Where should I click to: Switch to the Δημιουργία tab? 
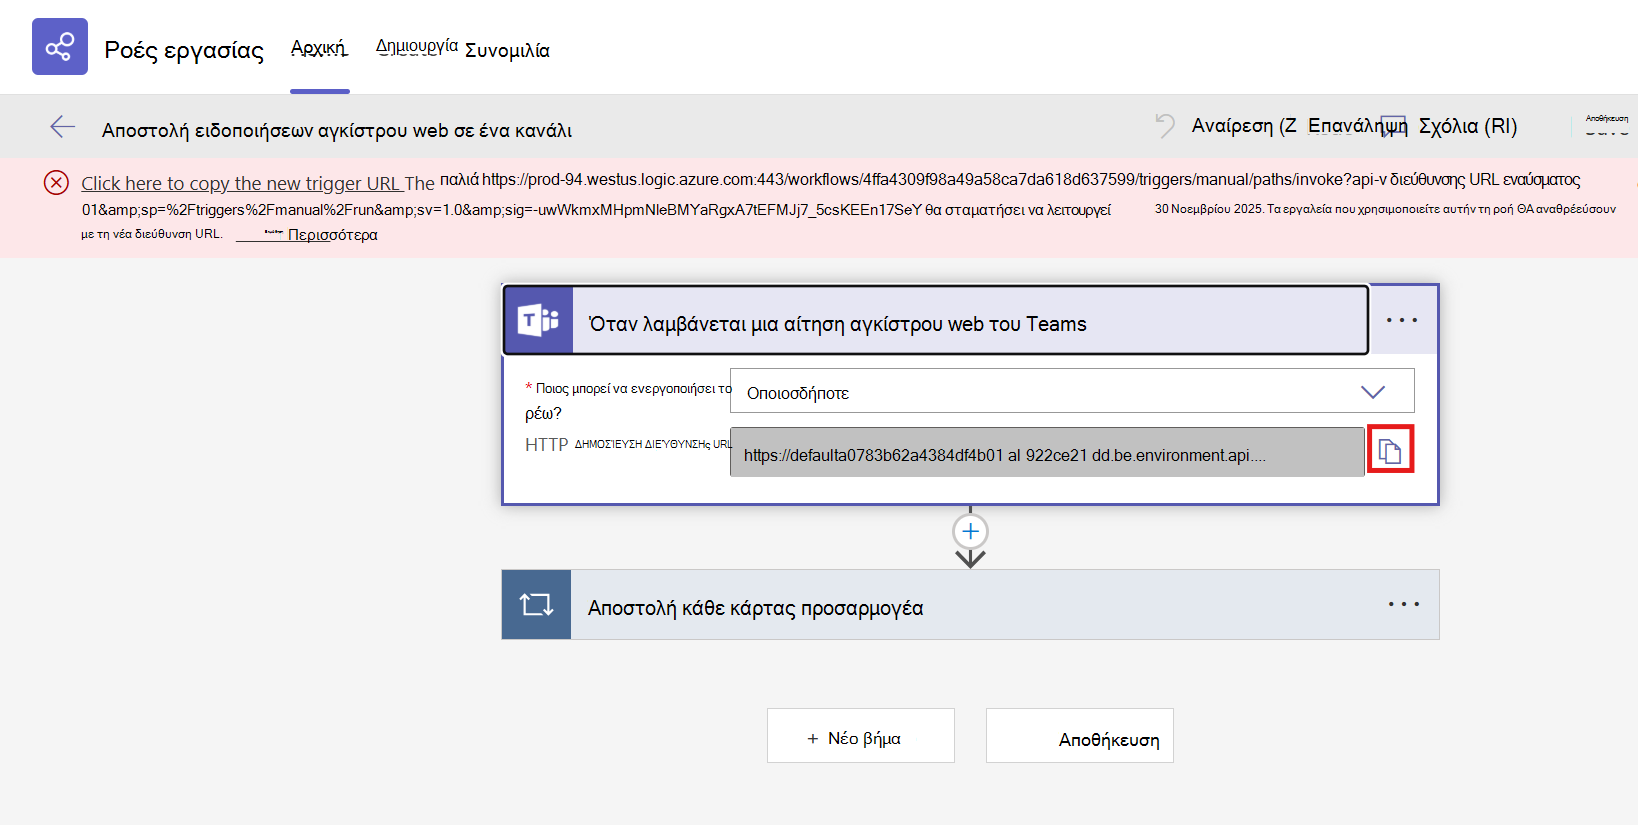click(417, 46)
